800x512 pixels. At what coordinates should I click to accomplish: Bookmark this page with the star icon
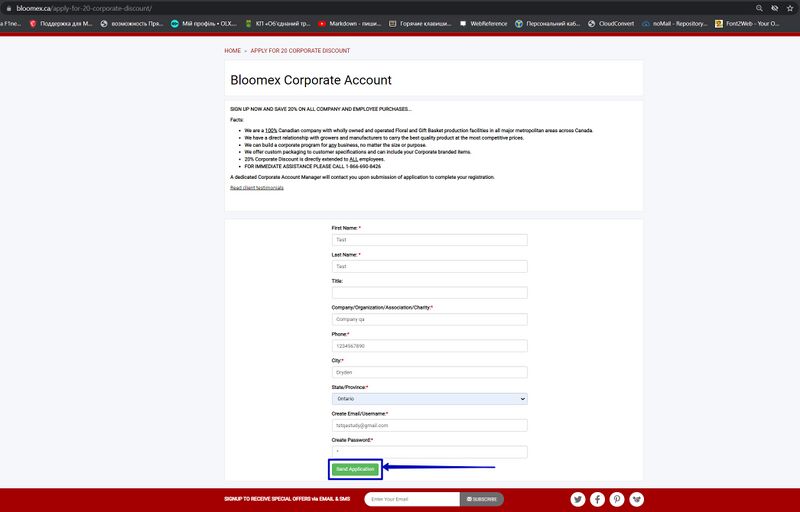point(790,8)
